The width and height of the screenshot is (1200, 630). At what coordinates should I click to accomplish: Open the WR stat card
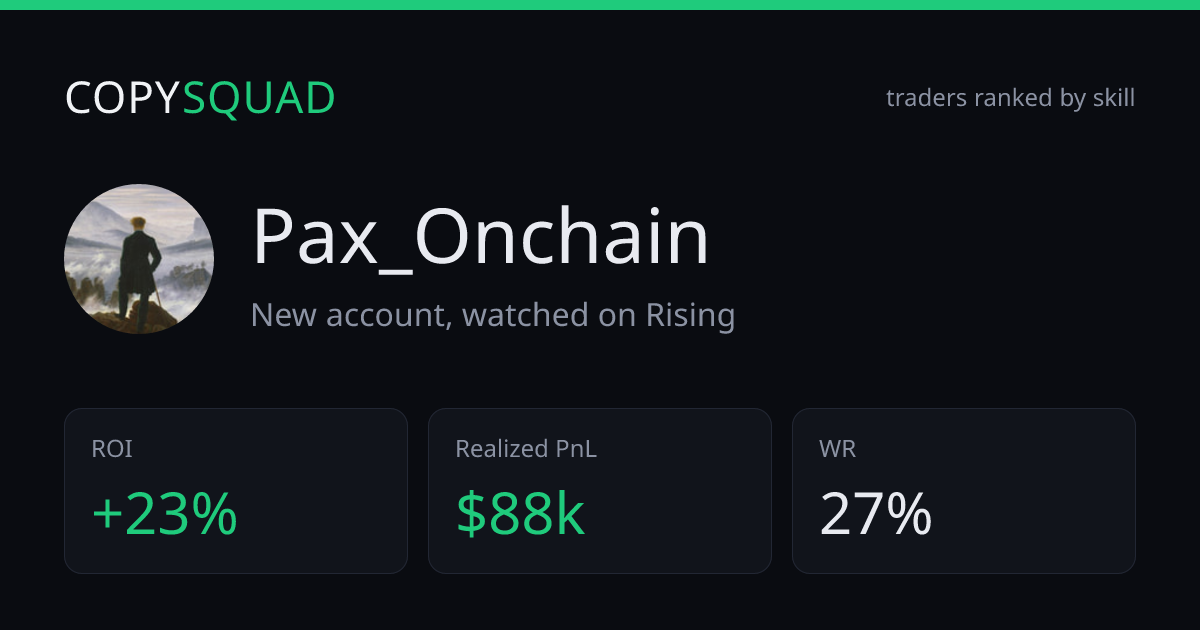coord(964,491)
